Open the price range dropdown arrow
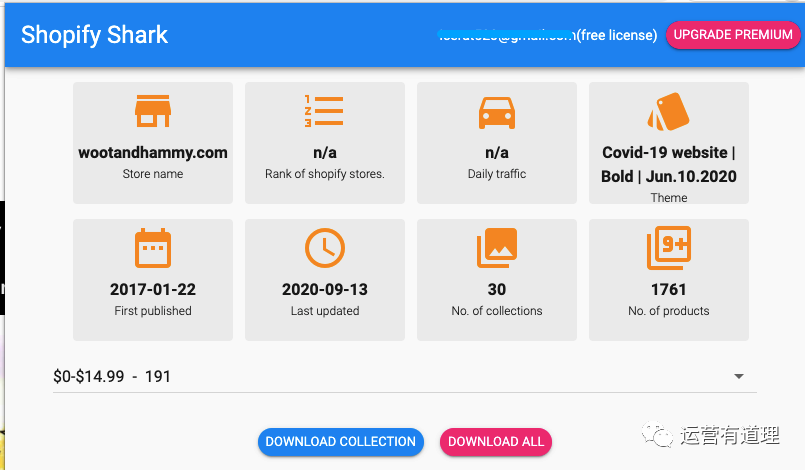The width and height of the screenshot is (805, 470). pos(739,377)
